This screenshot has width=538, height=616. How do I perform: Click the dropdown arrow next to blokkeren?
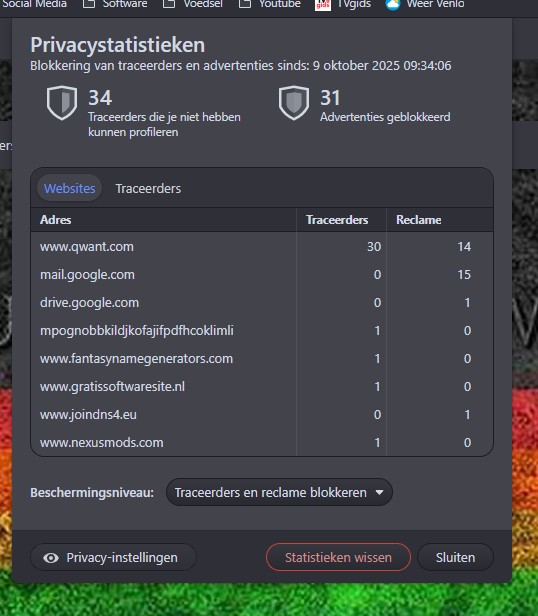coord(379,493)
